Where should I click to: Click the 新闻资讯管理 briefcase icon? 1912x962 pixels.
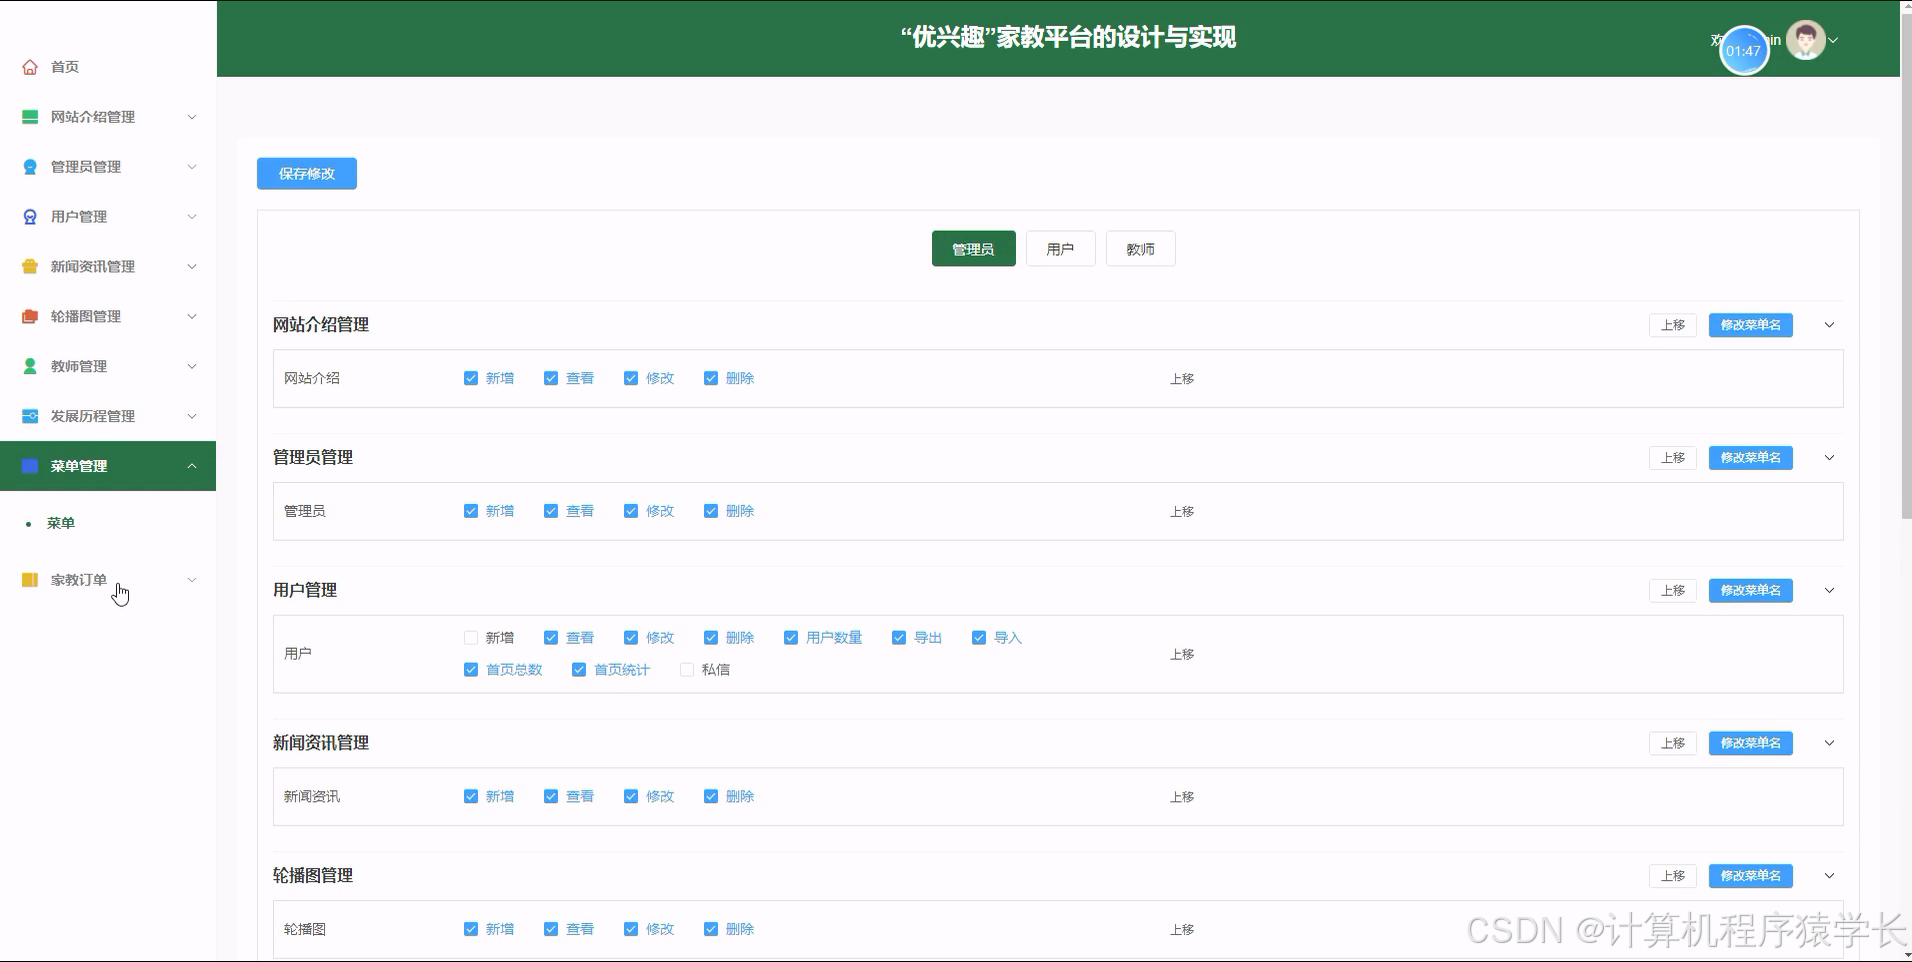[x=29, y=266]
